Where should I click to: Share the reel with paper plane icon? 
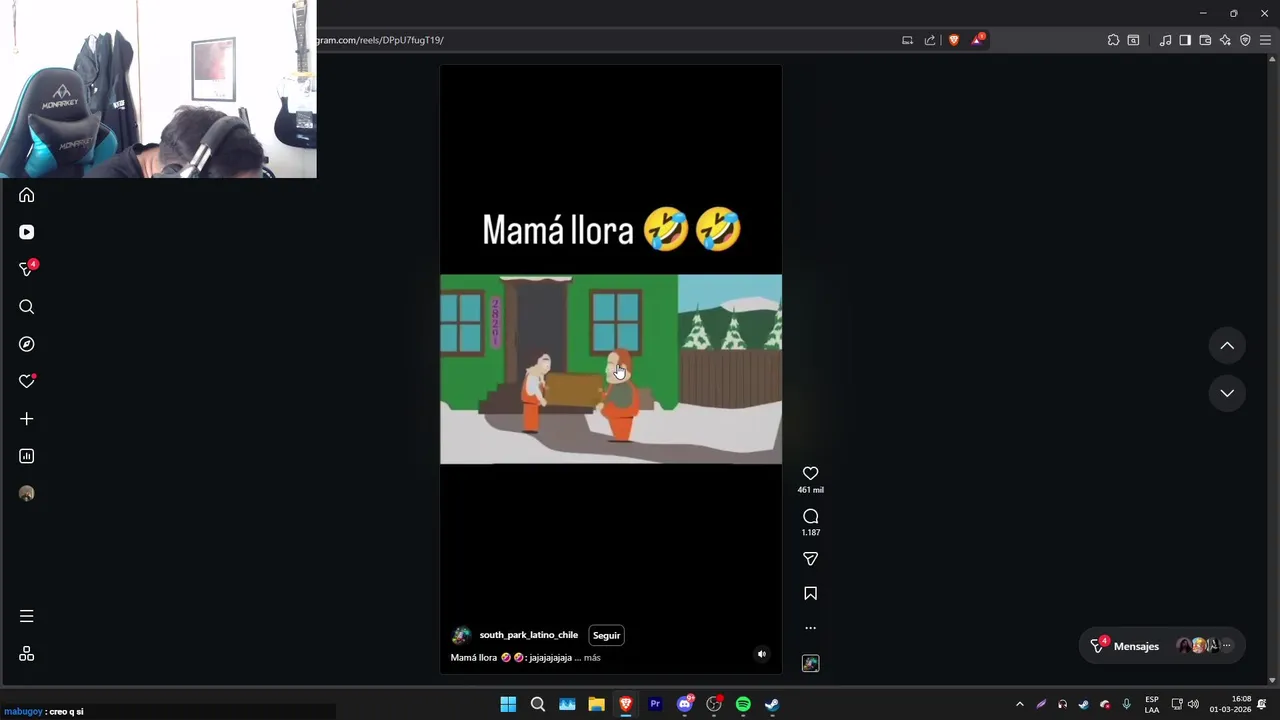tap(811, 559)
